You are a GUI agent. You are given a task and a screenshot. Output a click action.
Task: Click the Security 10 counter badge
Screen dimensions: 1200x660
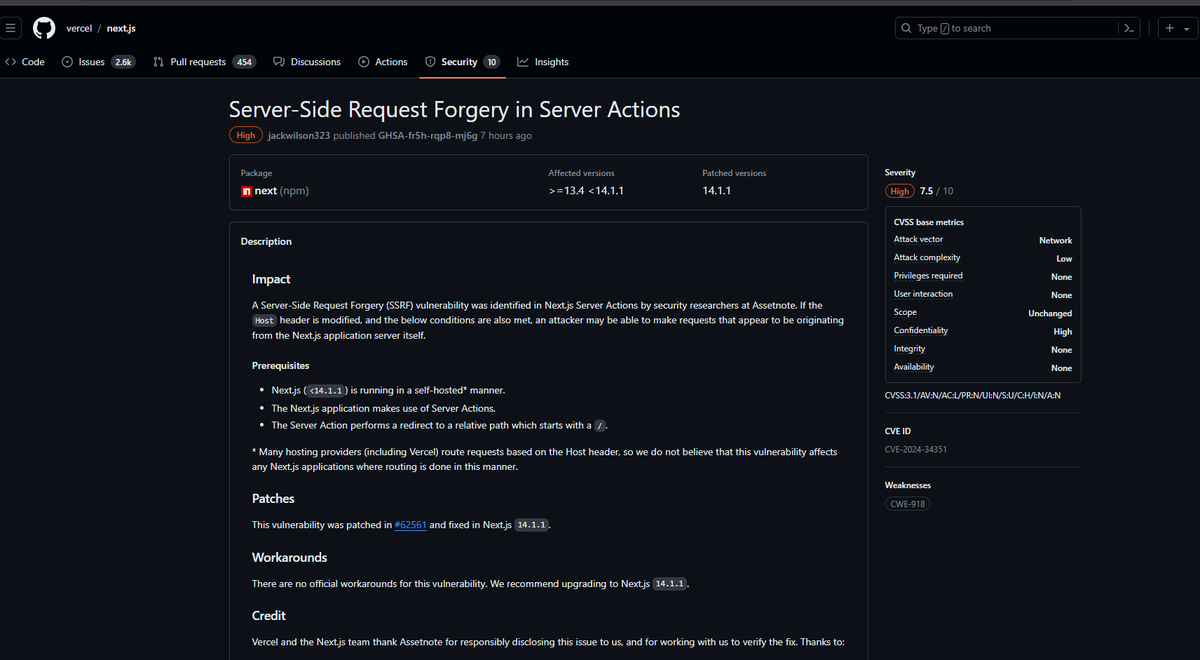click(491, 62)
